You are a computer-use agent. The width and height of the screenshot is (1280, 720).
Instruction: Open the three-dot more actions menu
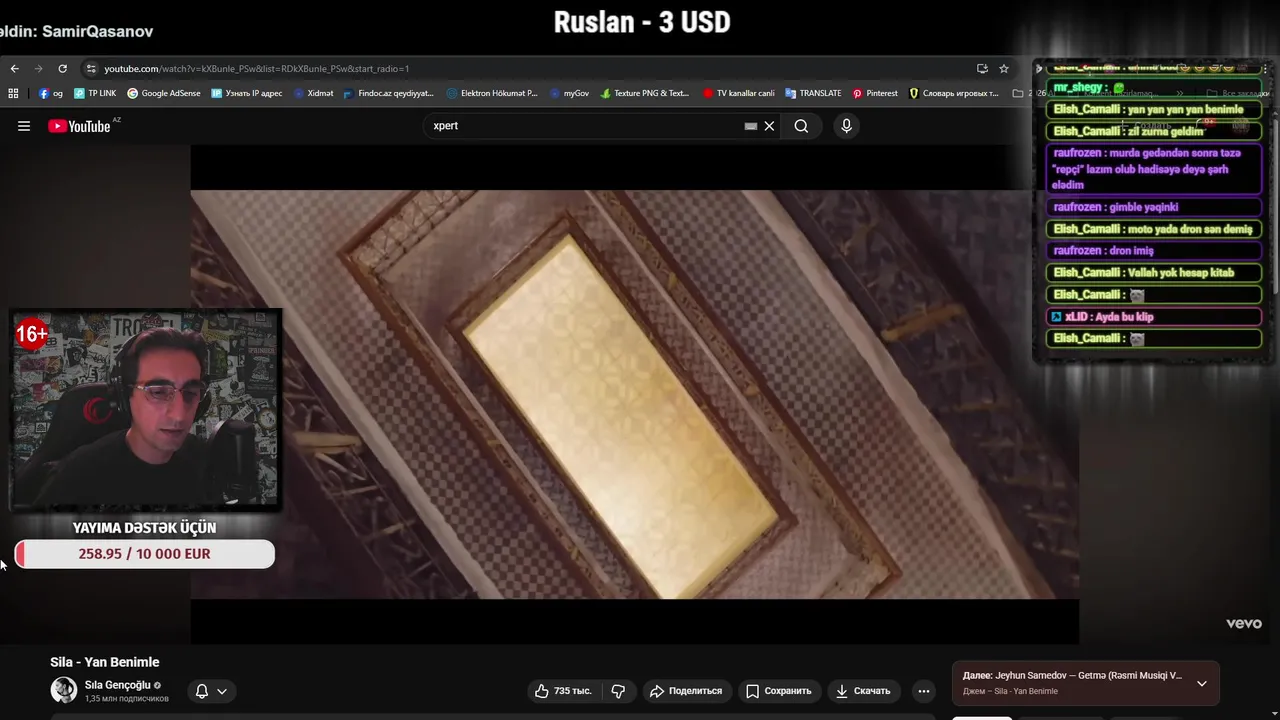click(x=924, y=691)
